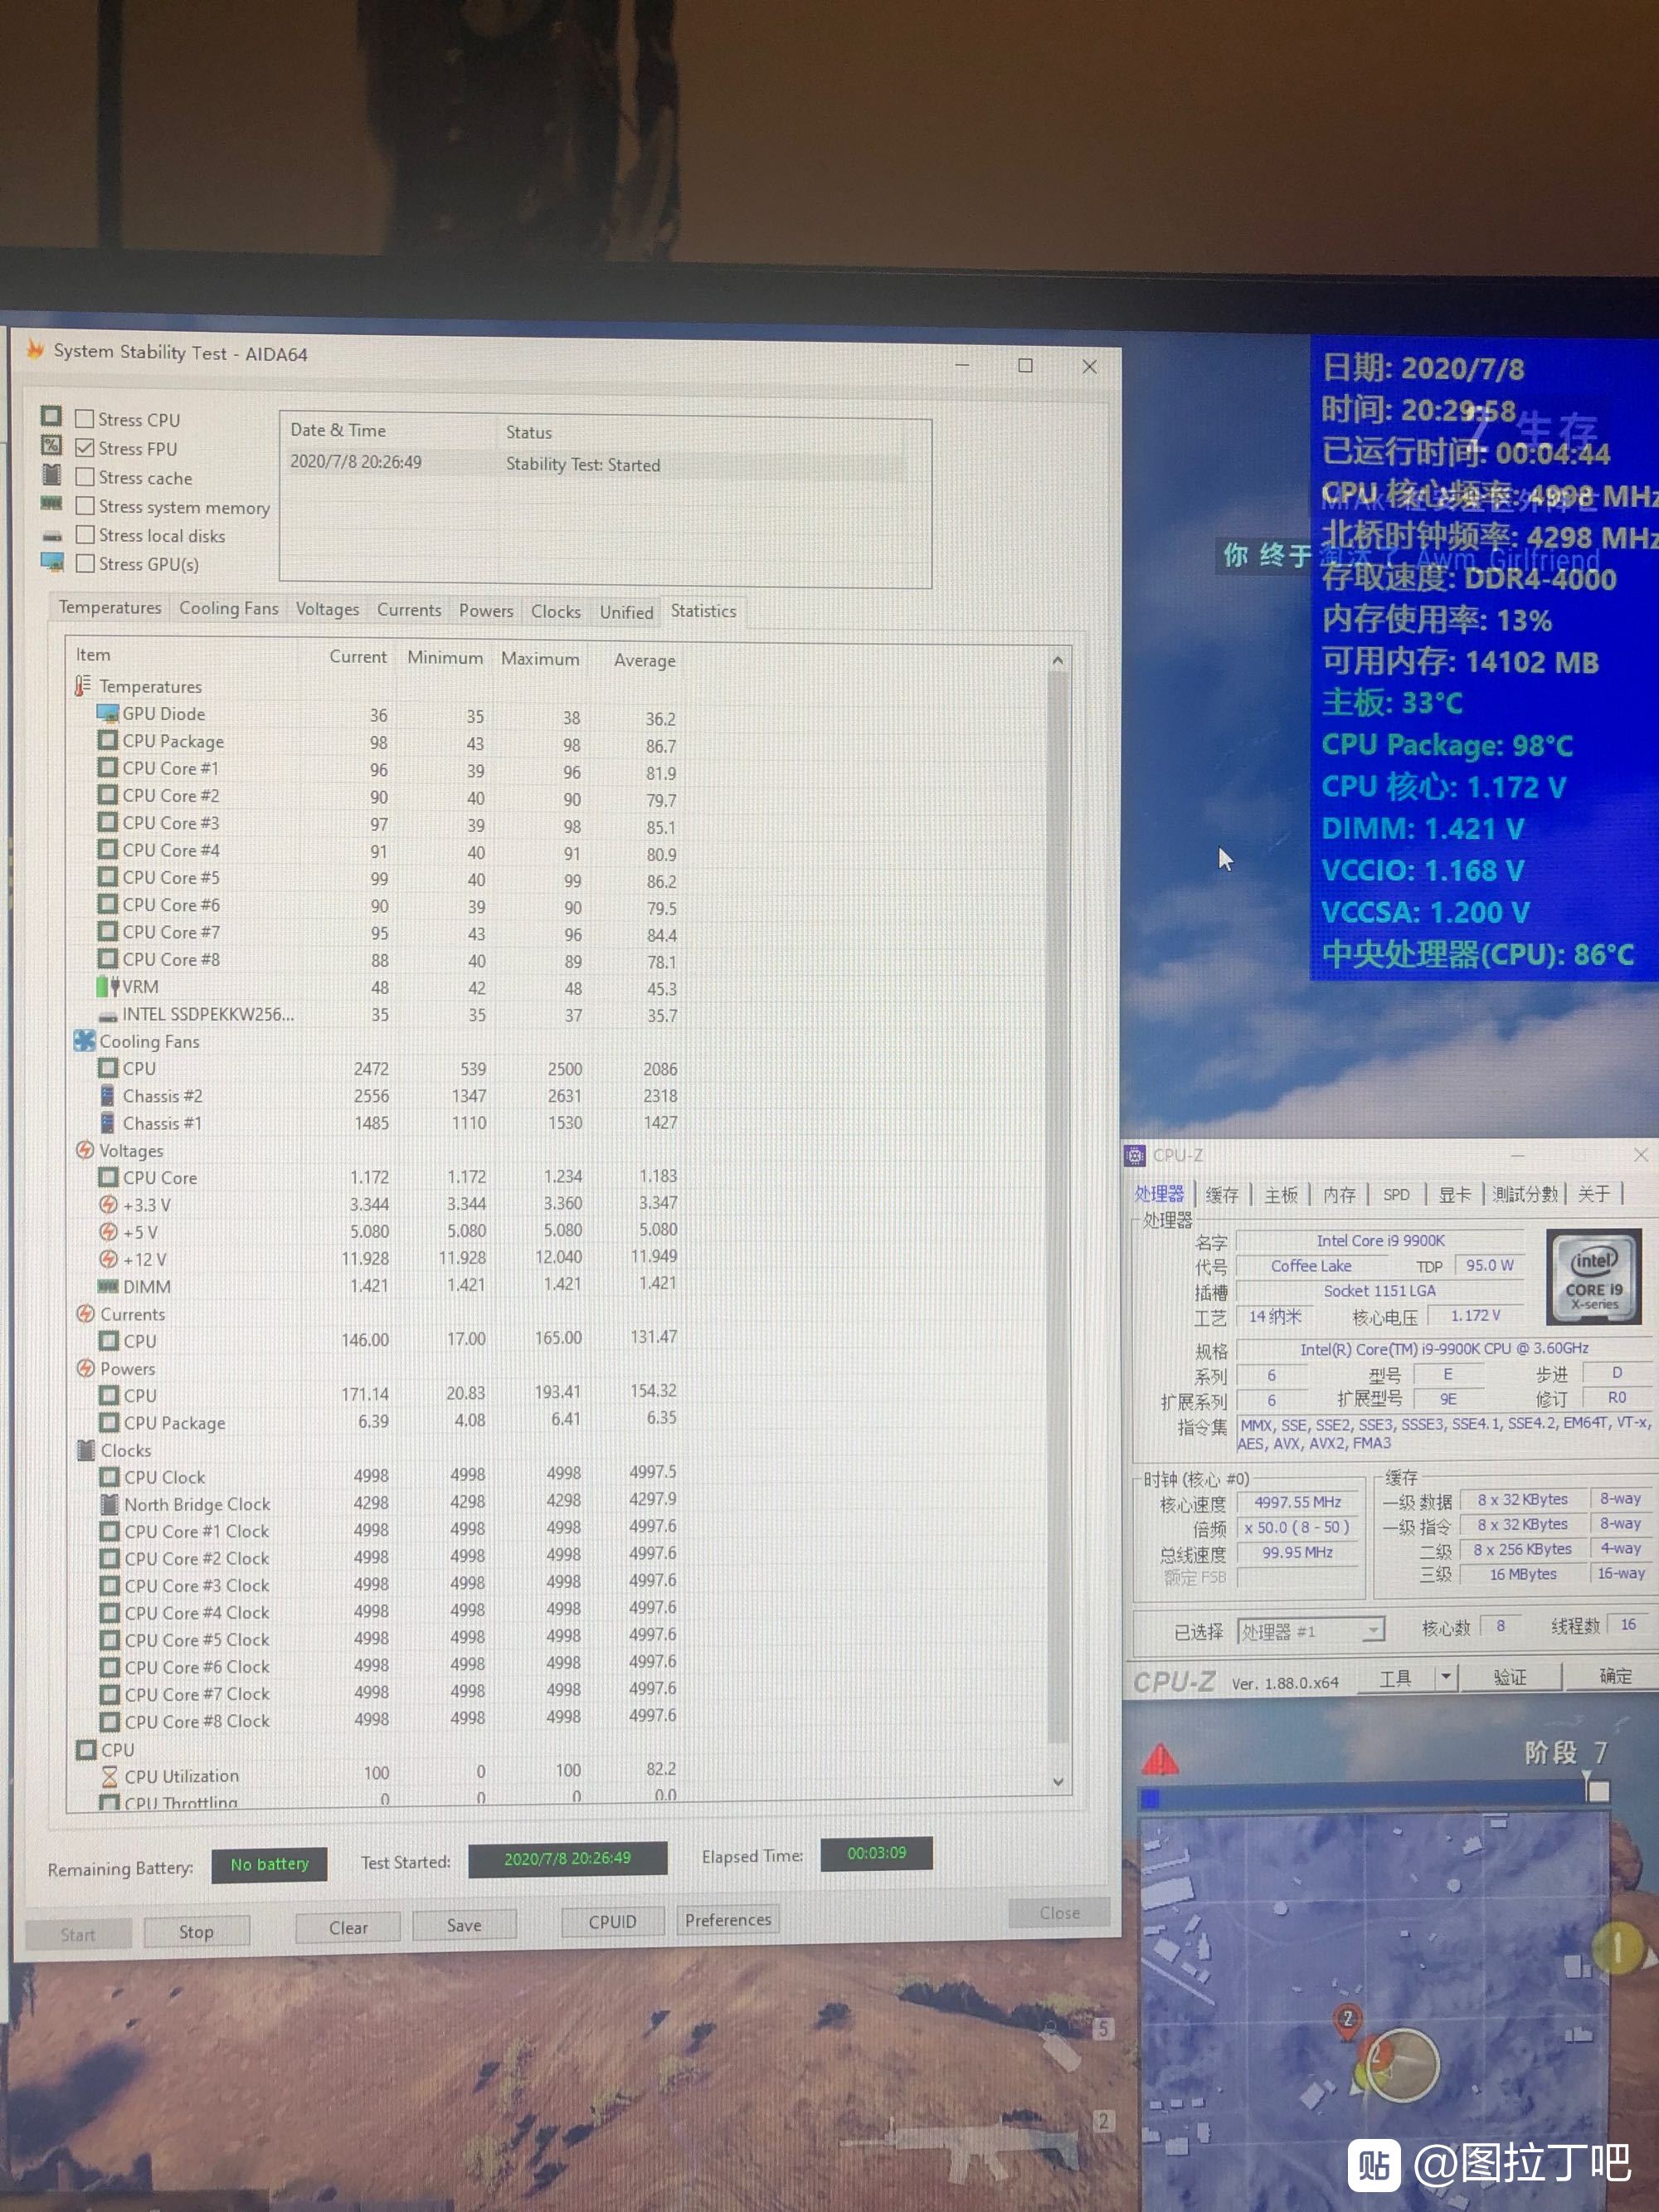Open the 内存 tab in CPU-Z
1659x2212 pixels.
1340,1195
